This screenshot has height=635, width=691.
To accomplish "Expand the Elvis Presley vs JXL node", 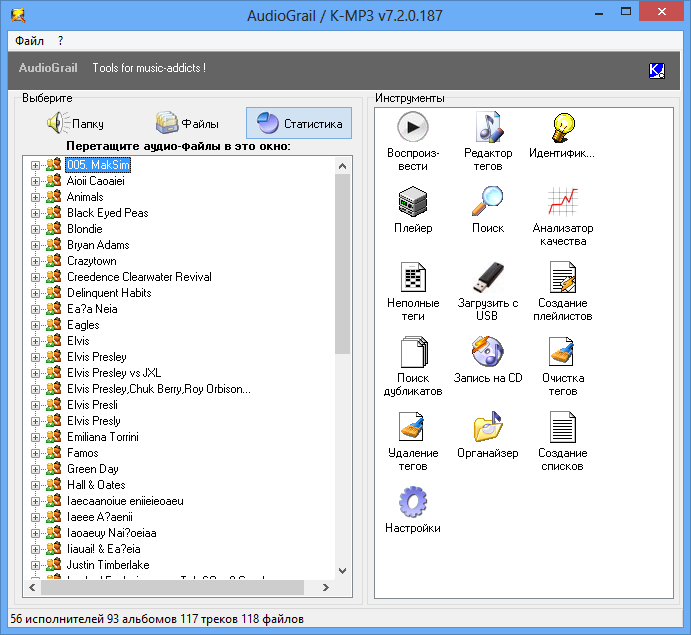I will [x=35, y=373].
